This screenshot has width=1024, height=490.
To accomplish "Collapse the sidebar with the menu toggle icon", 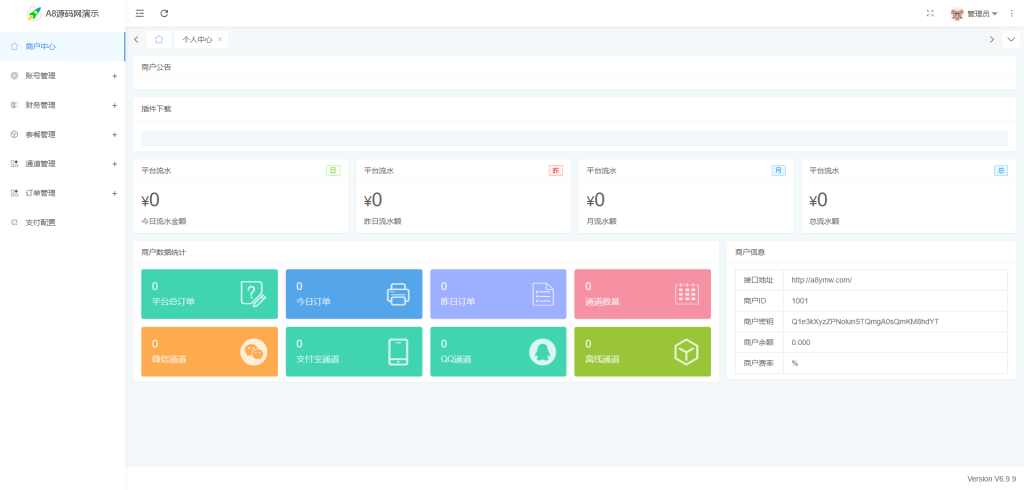I will tap(140, 13).
